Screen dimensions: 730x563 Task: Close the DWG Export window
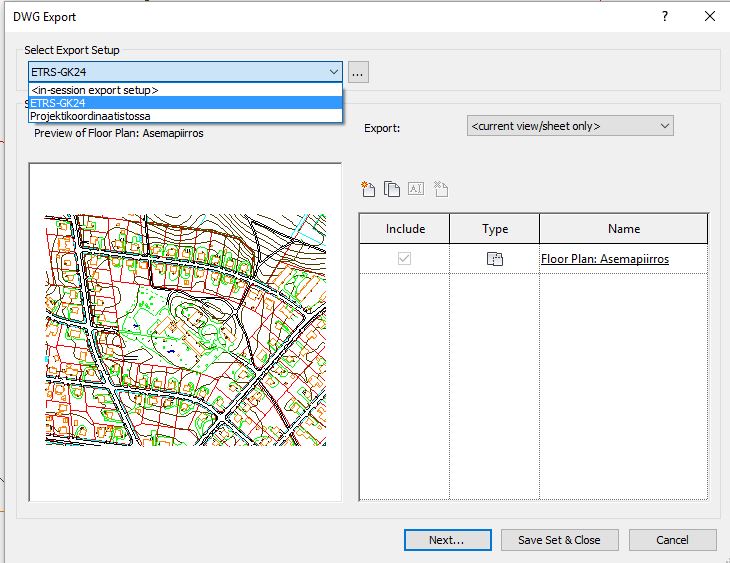tap(710, 16)
